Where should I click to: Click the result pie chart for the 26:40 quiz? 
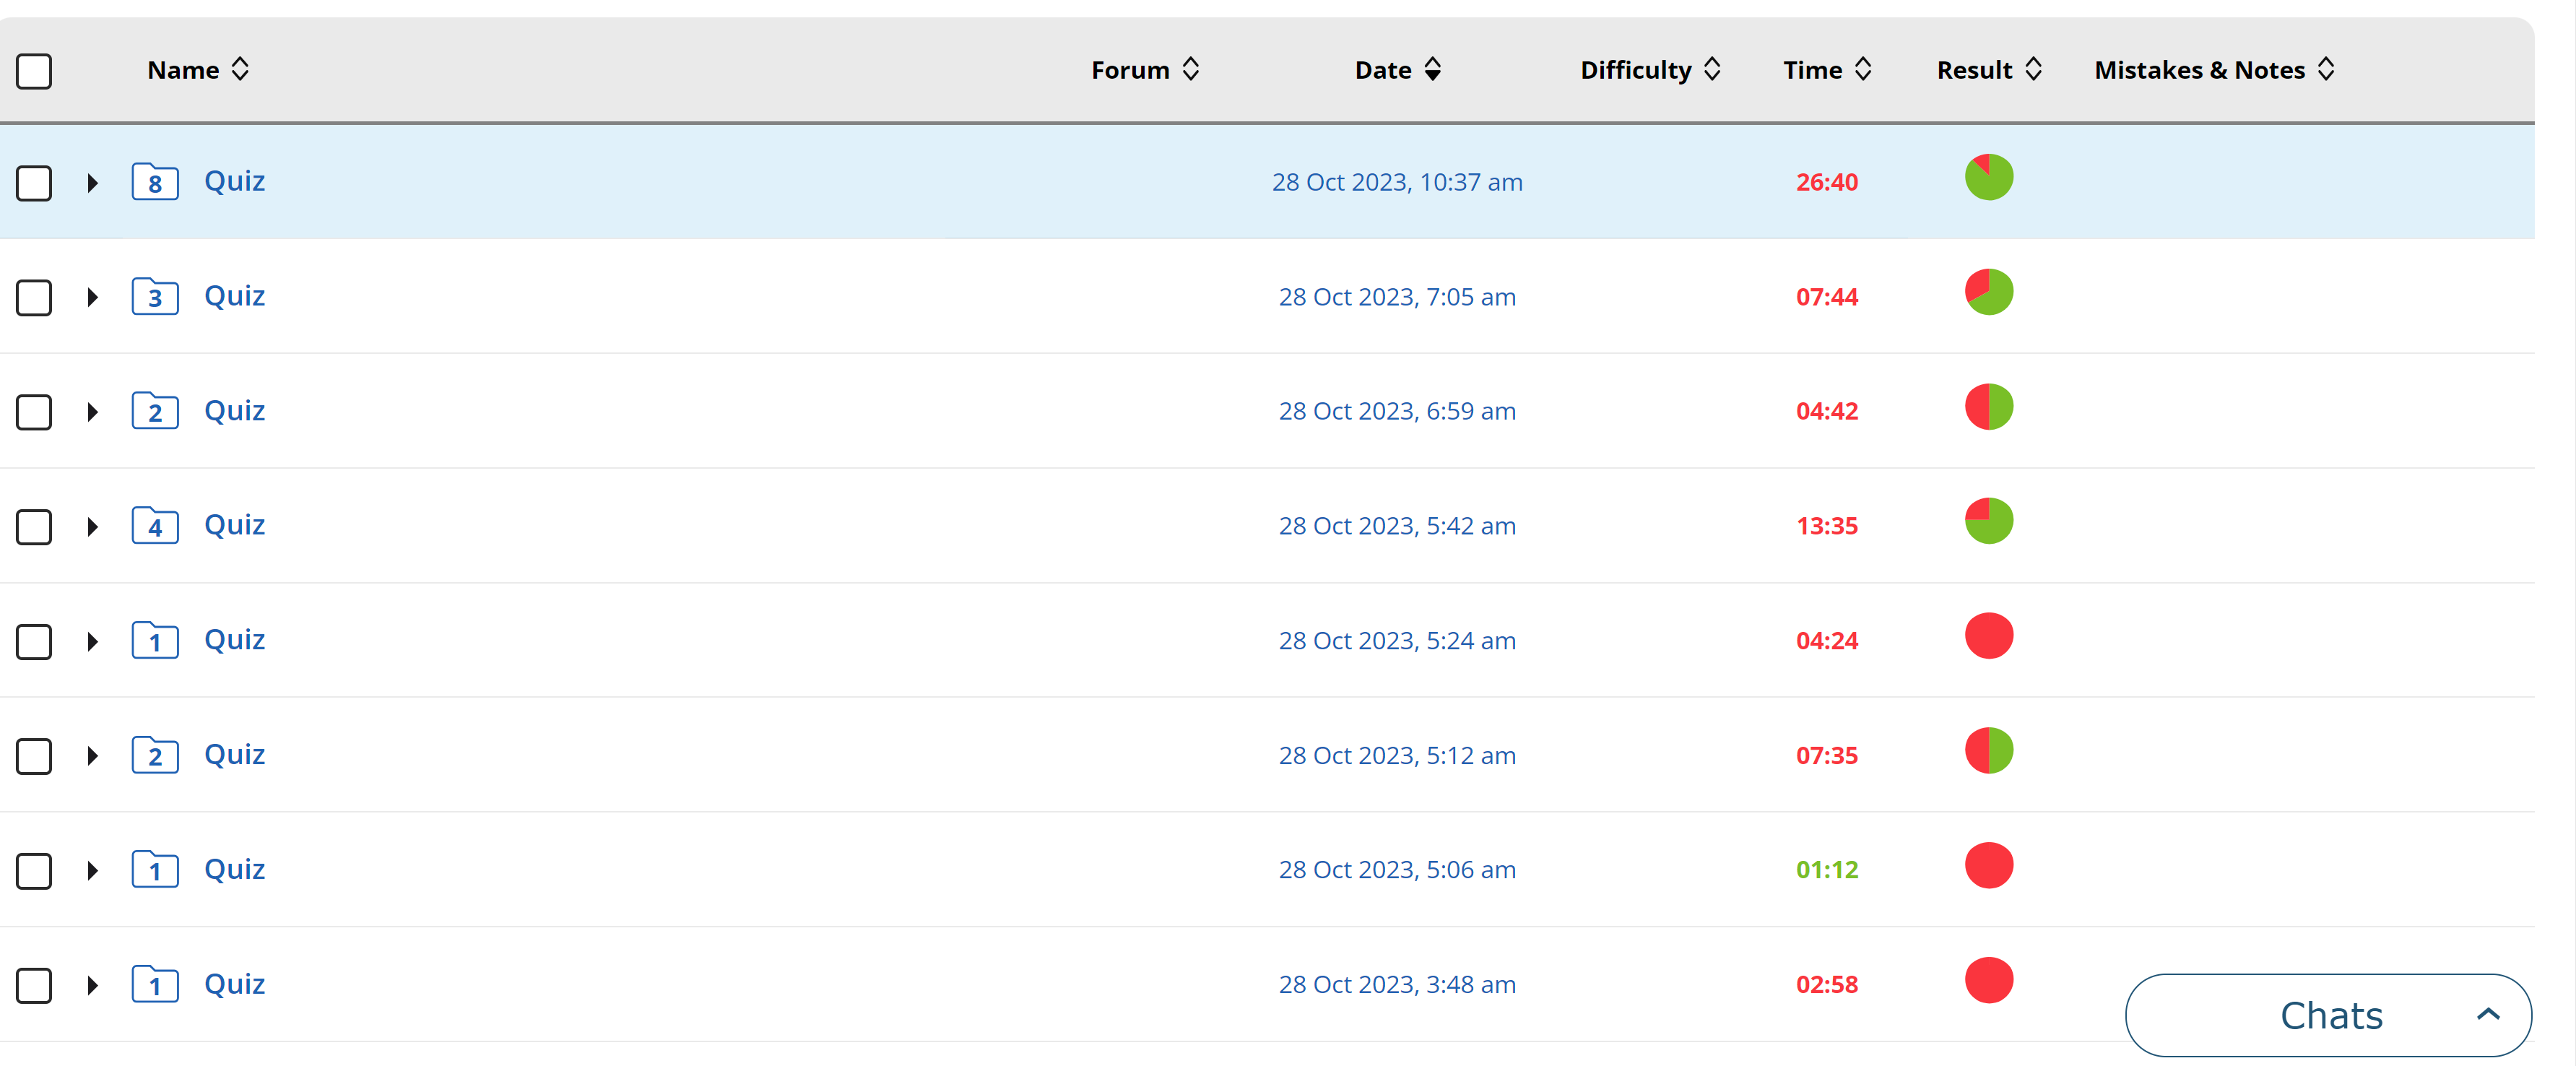coord(1988,178)
